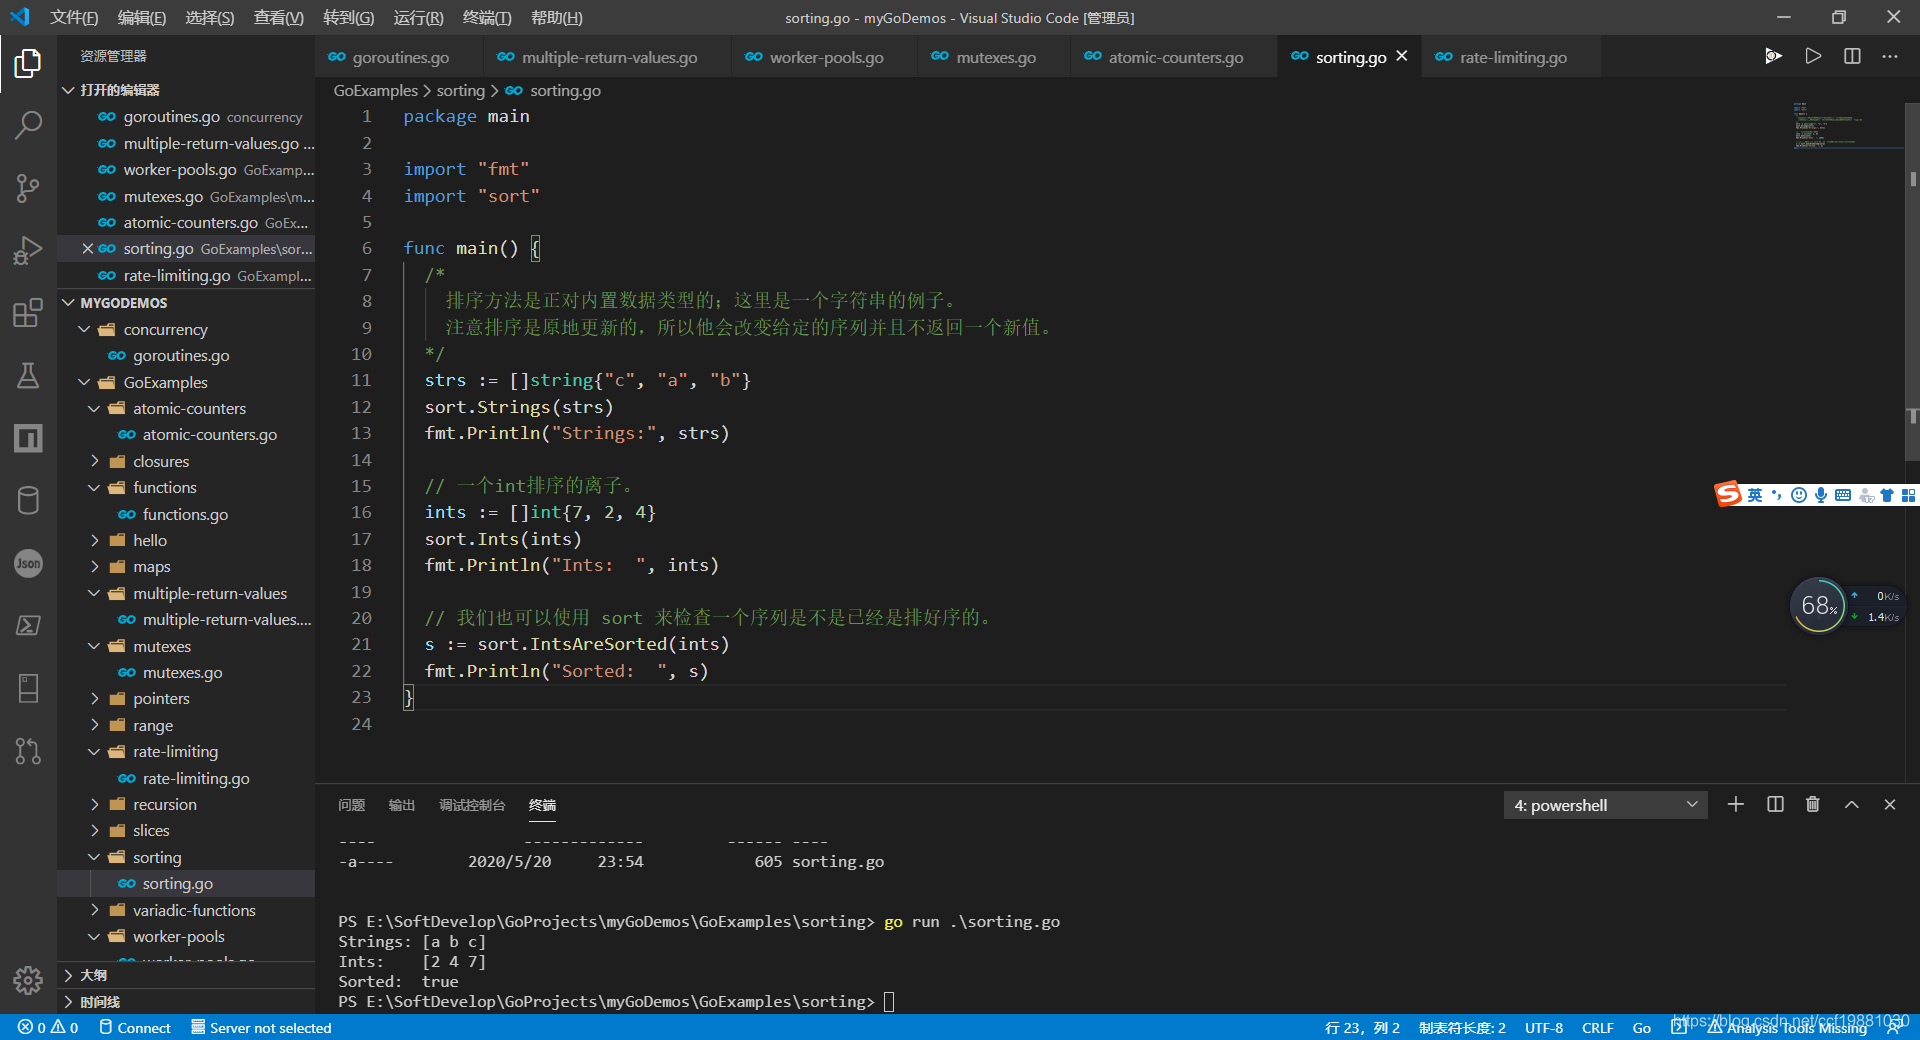Toggle Sogou English/Chinese input mode
Screen dimensions: 1920x1040
click(1755, 495)
